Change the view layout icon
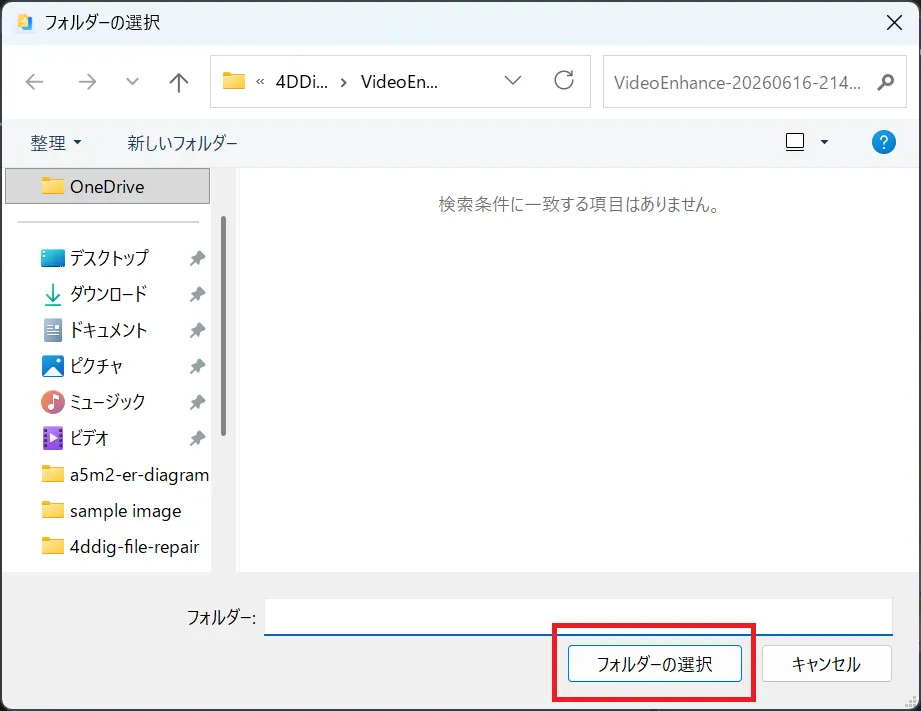The width and height of the screenshot is (921, 711). tap(795, 142)
